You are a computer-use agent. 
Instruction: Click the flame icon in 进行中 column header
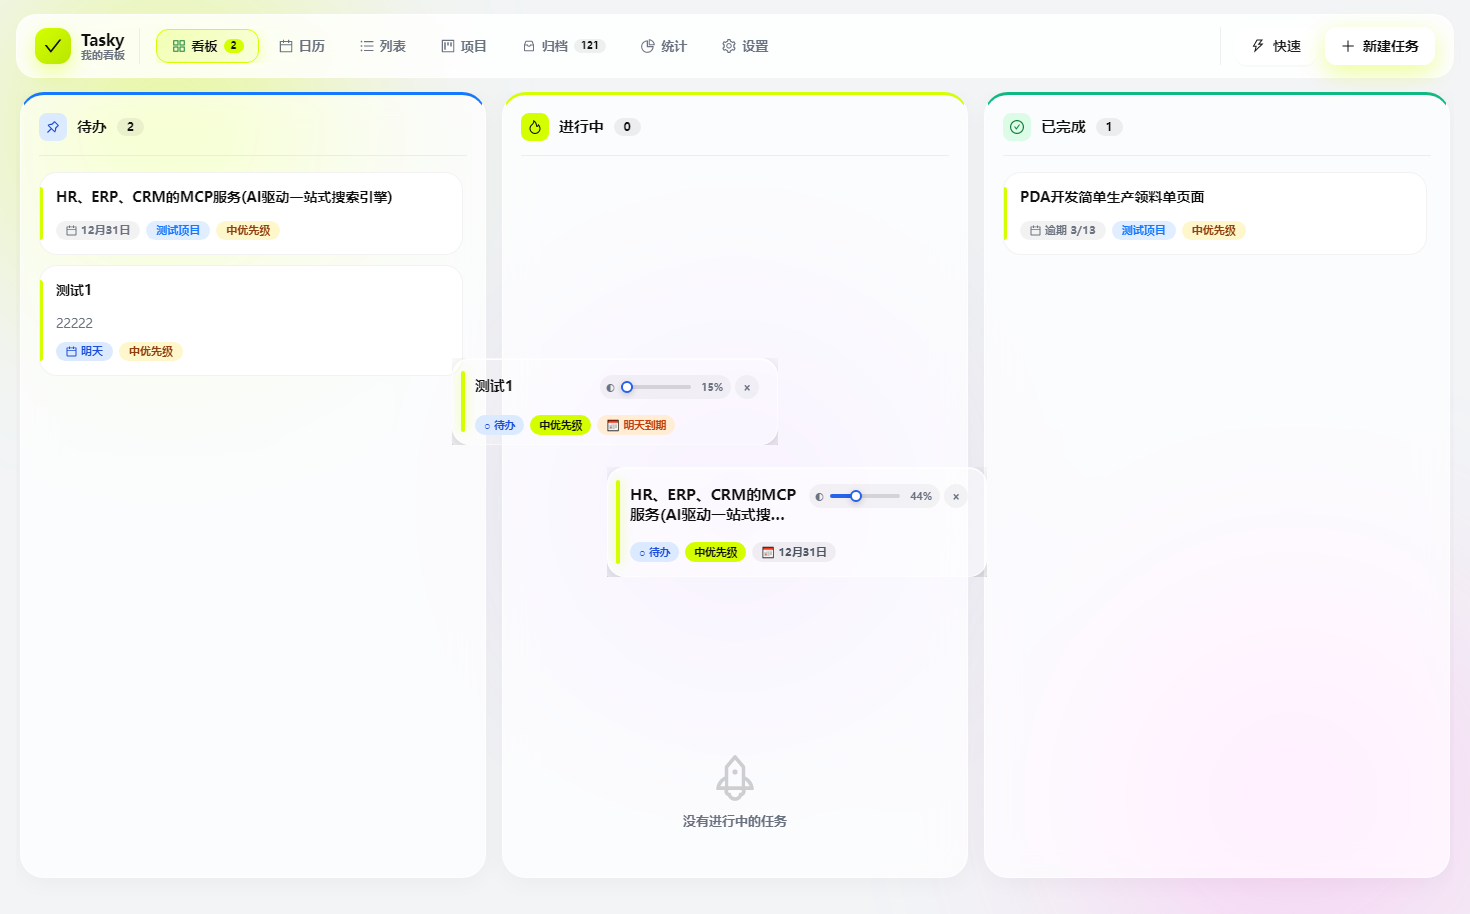point(535,127)
